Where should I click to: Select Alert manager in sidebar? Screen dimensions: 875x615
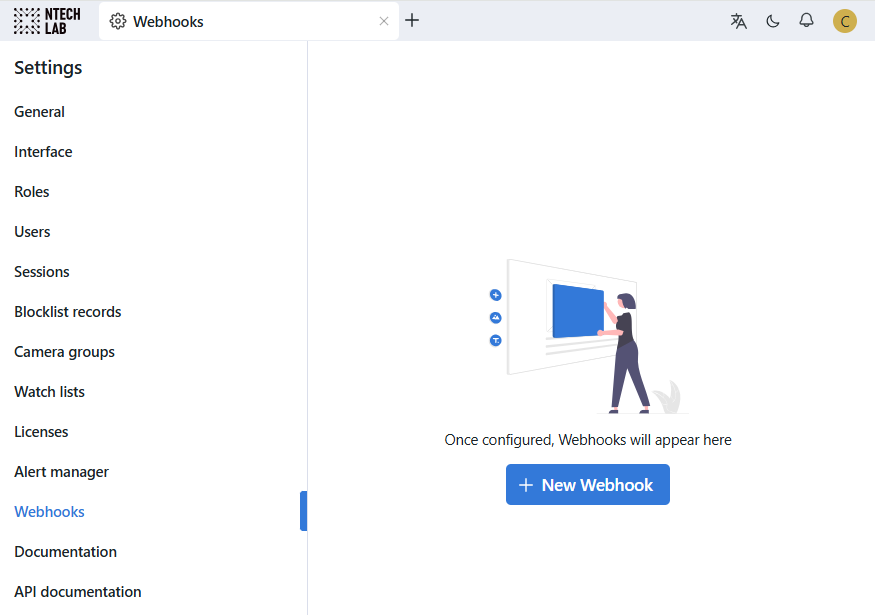pyautogui.click(x=62, y=472)
